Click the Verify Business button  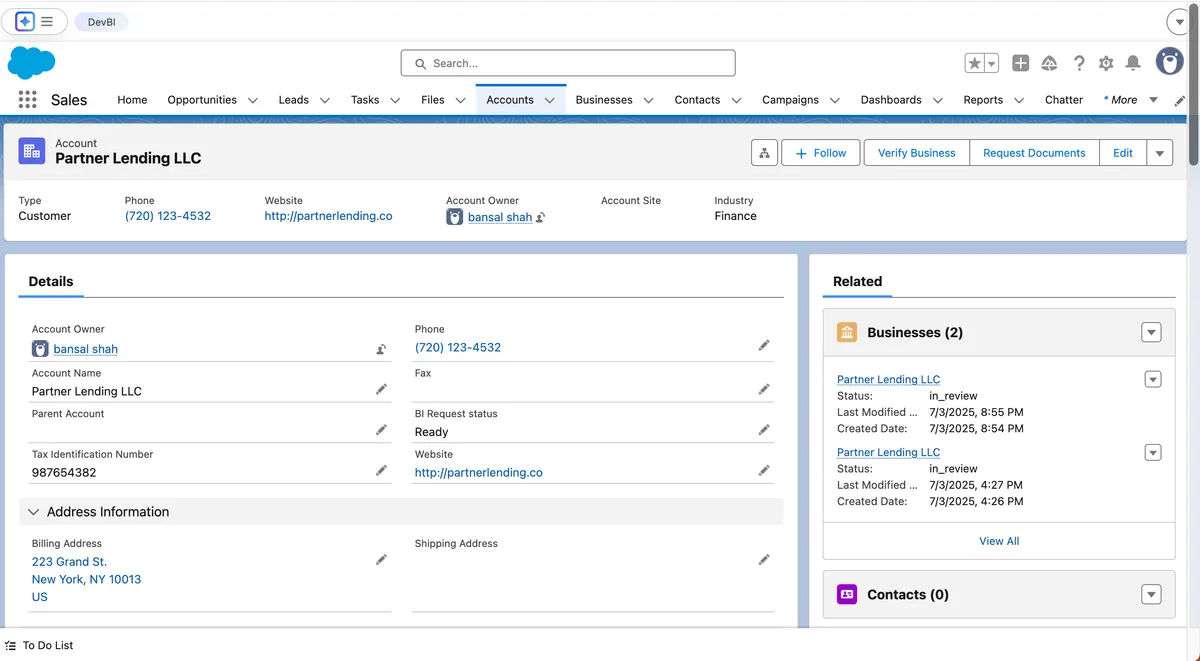click(x=917, y=153)
